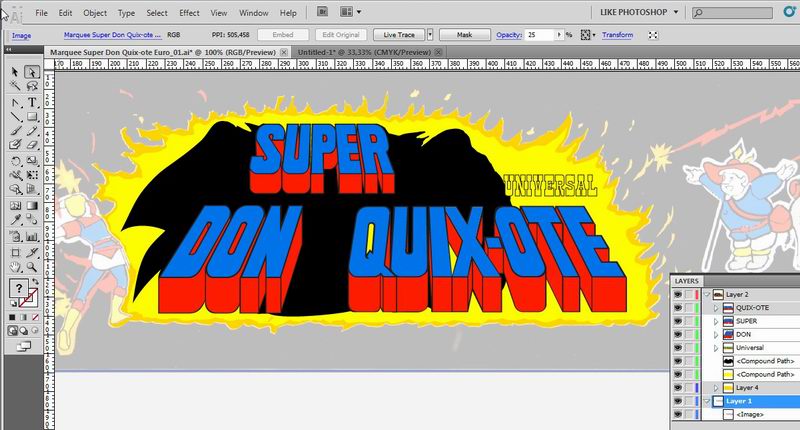Click the linked file name Marquee Super Don Quix-ote
Image resolution: width=800 pixels, height=430 pixels.
[x=112, y=35]
